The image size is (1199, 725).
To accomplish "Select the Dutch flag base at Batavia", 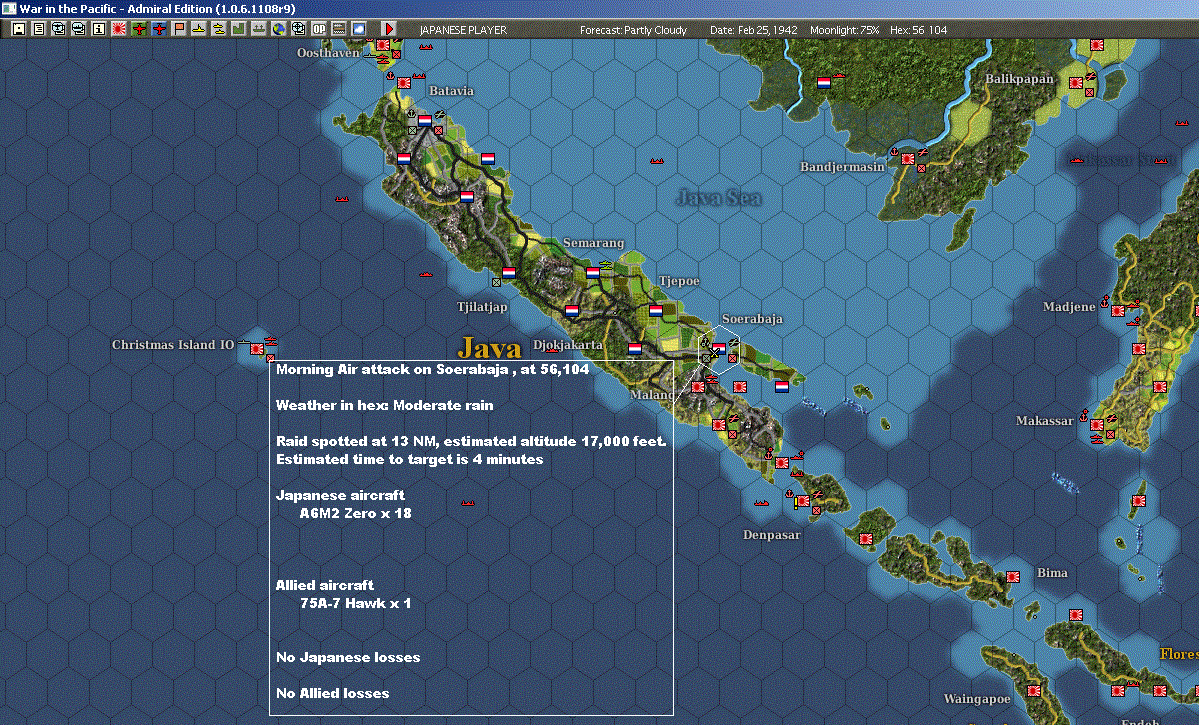I will pos(424,120).
